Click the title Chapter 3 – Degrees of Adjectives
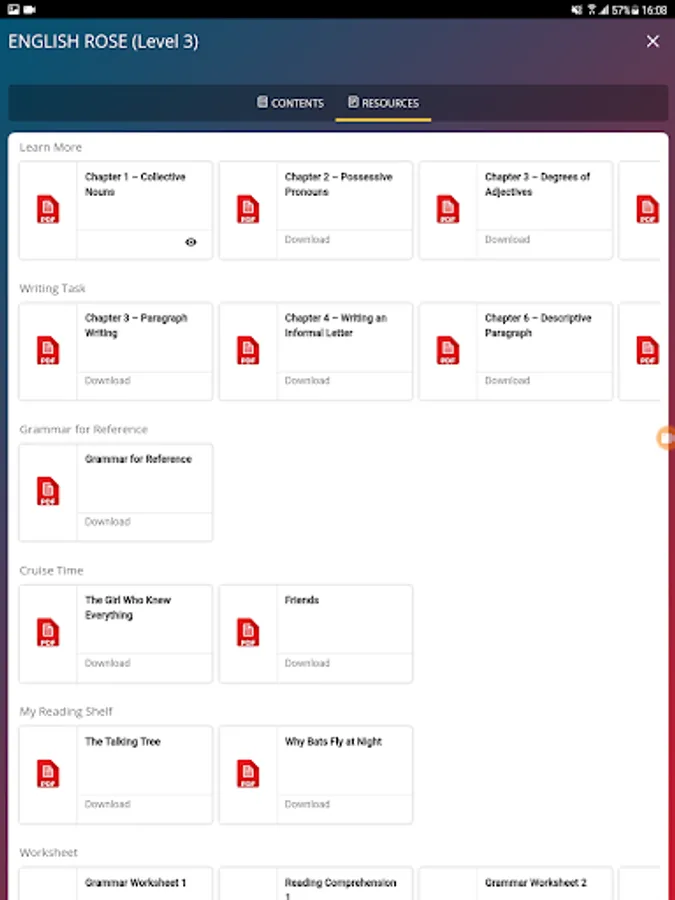 (x=537, y=184)
